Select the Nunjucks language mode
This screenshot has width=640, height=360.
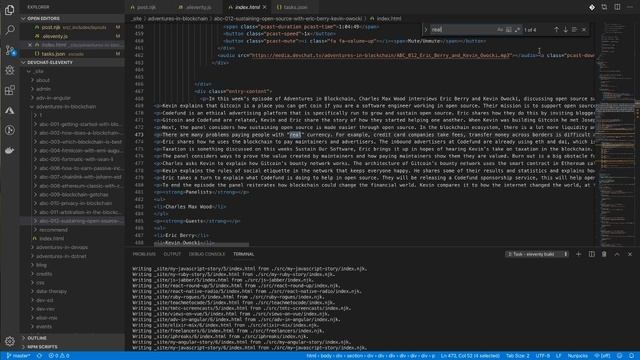point(578,356)
